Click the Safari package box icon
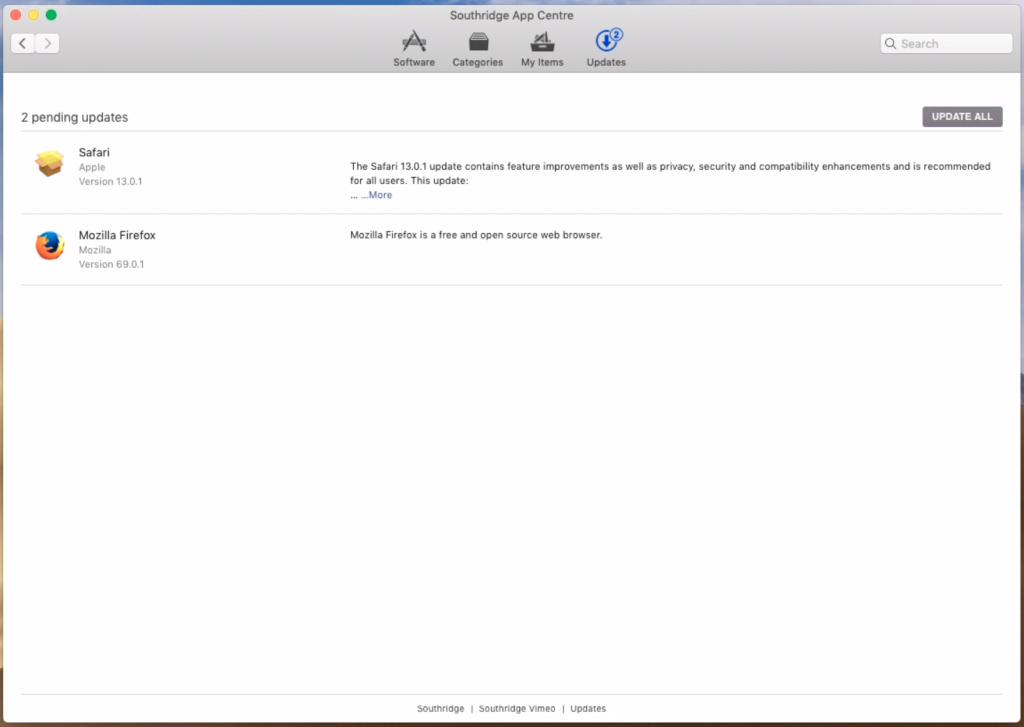This screenshot has height=727, width=1024. [49, 163]
